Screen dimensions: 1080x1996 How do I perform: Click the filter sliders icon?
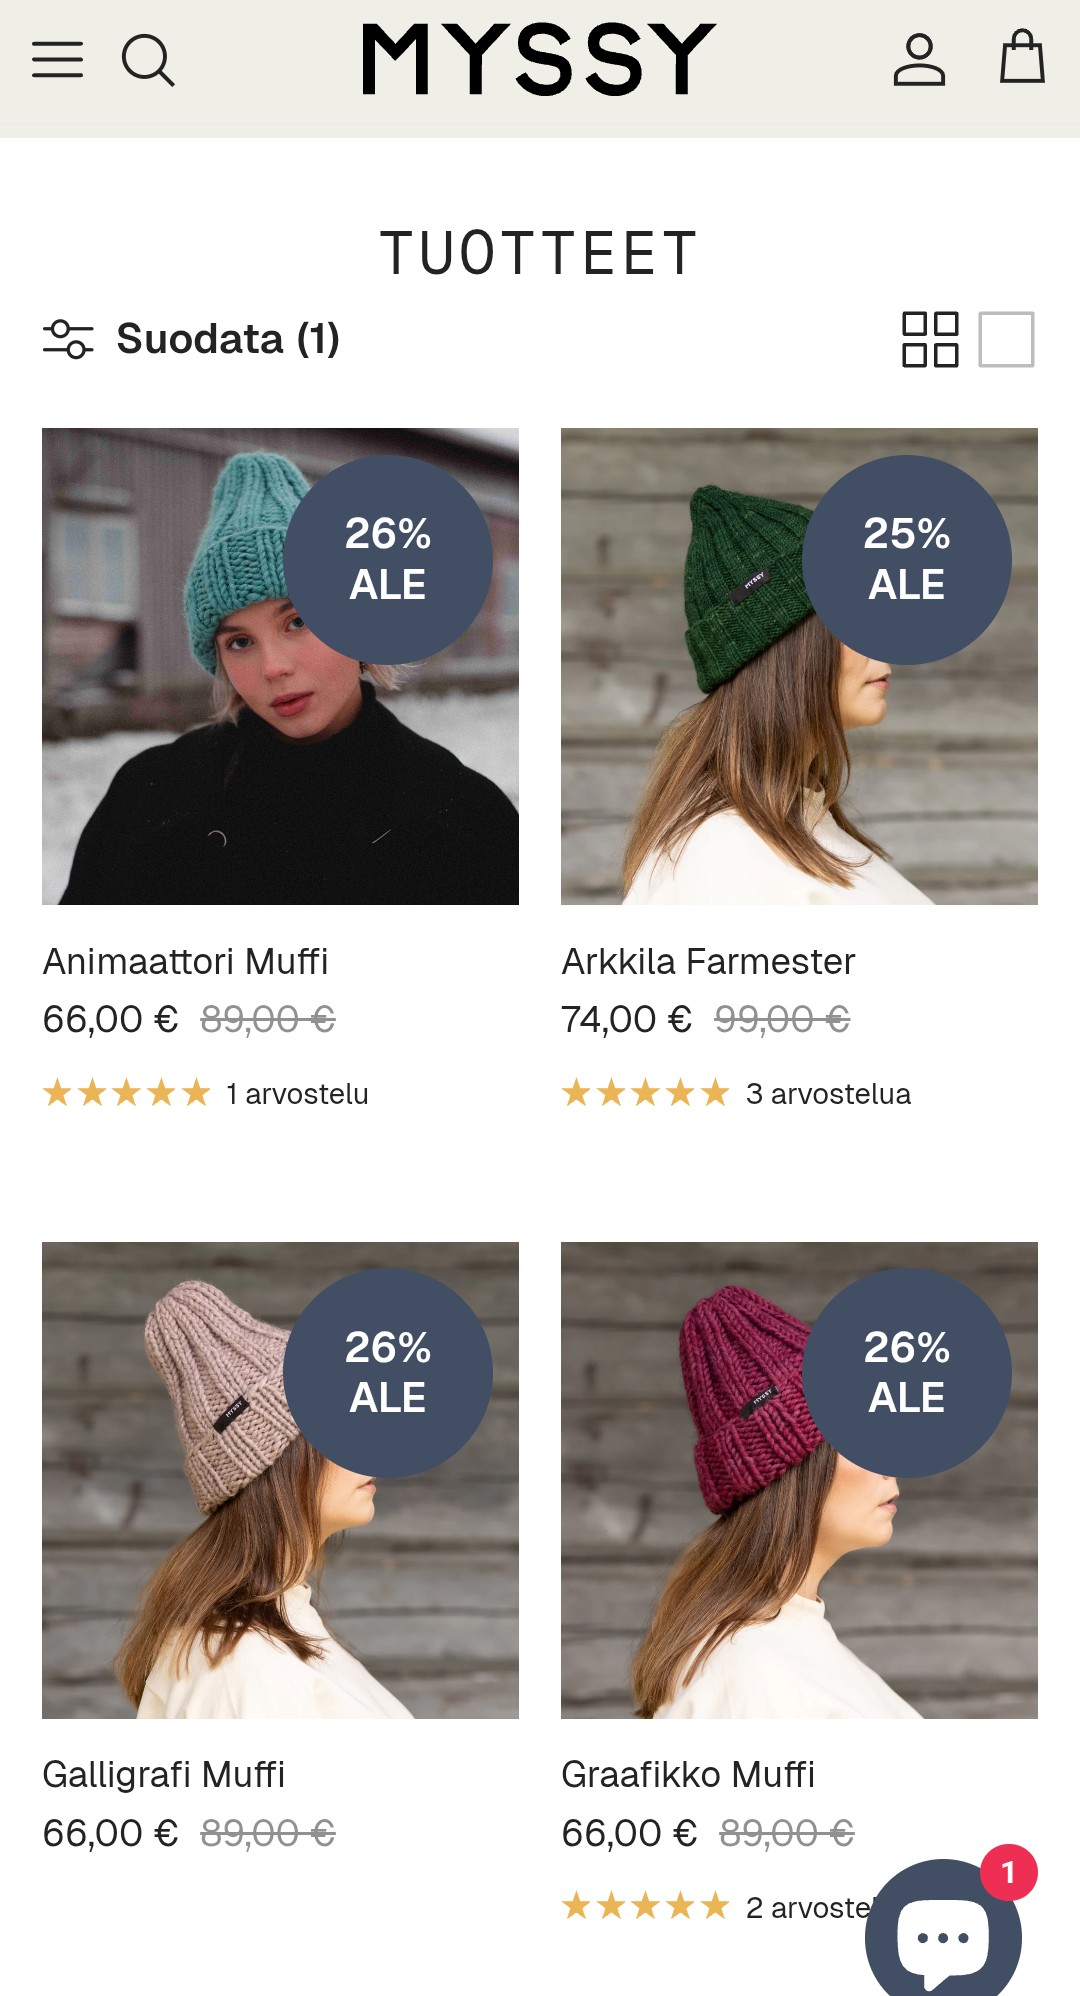tap(68, 339)
